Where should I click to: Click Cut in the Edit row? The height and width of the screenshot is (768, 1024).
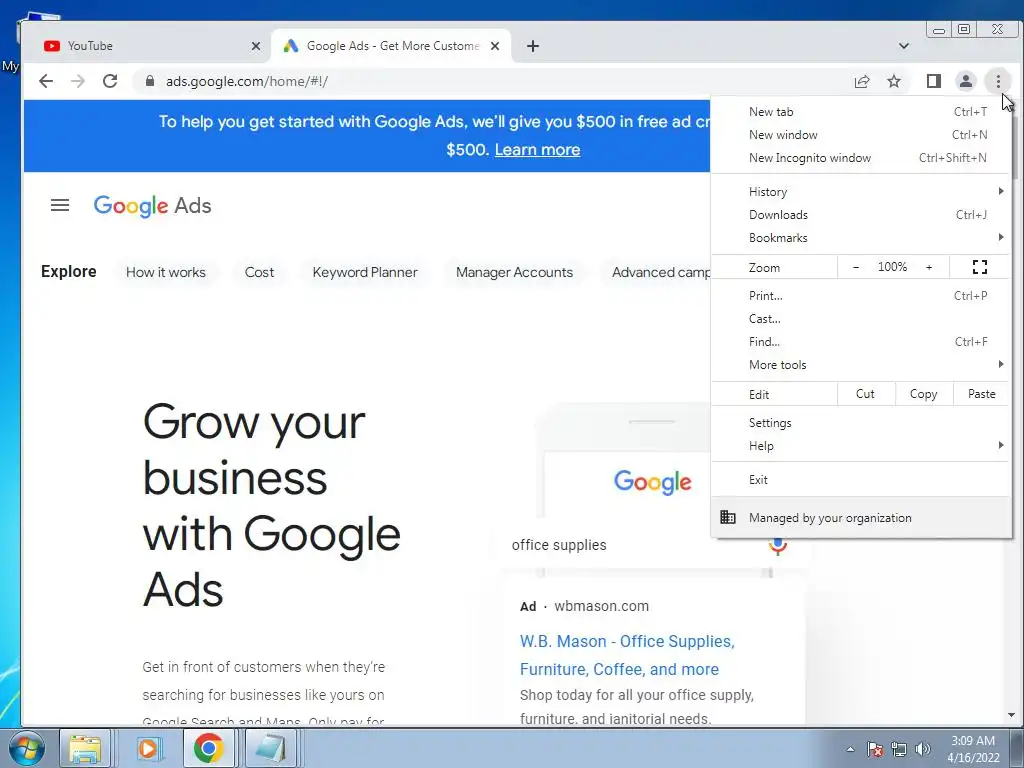865,394
